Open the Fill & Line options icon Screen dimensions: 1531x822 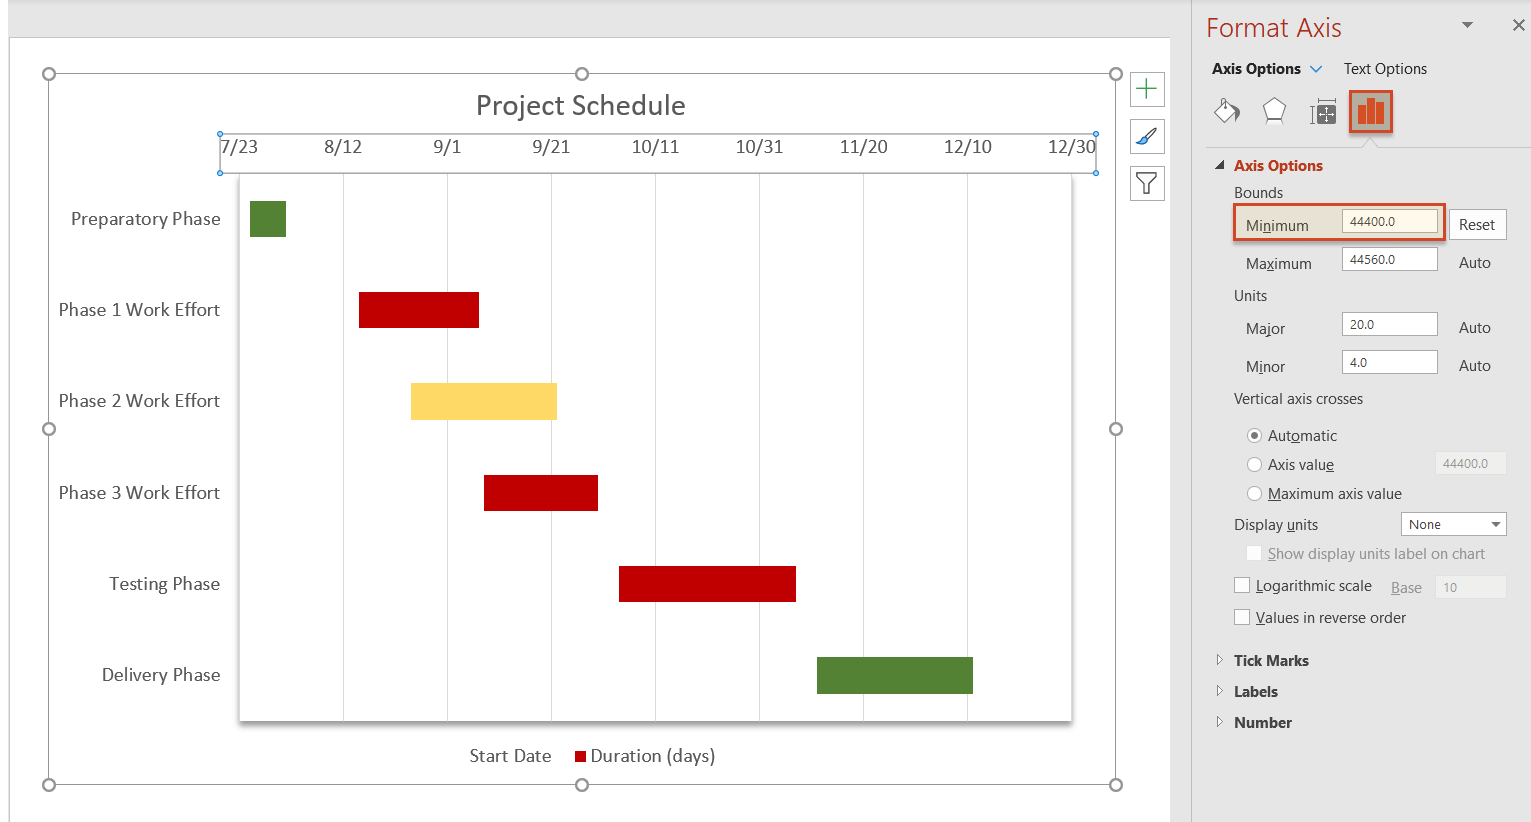click(1227, 111)
